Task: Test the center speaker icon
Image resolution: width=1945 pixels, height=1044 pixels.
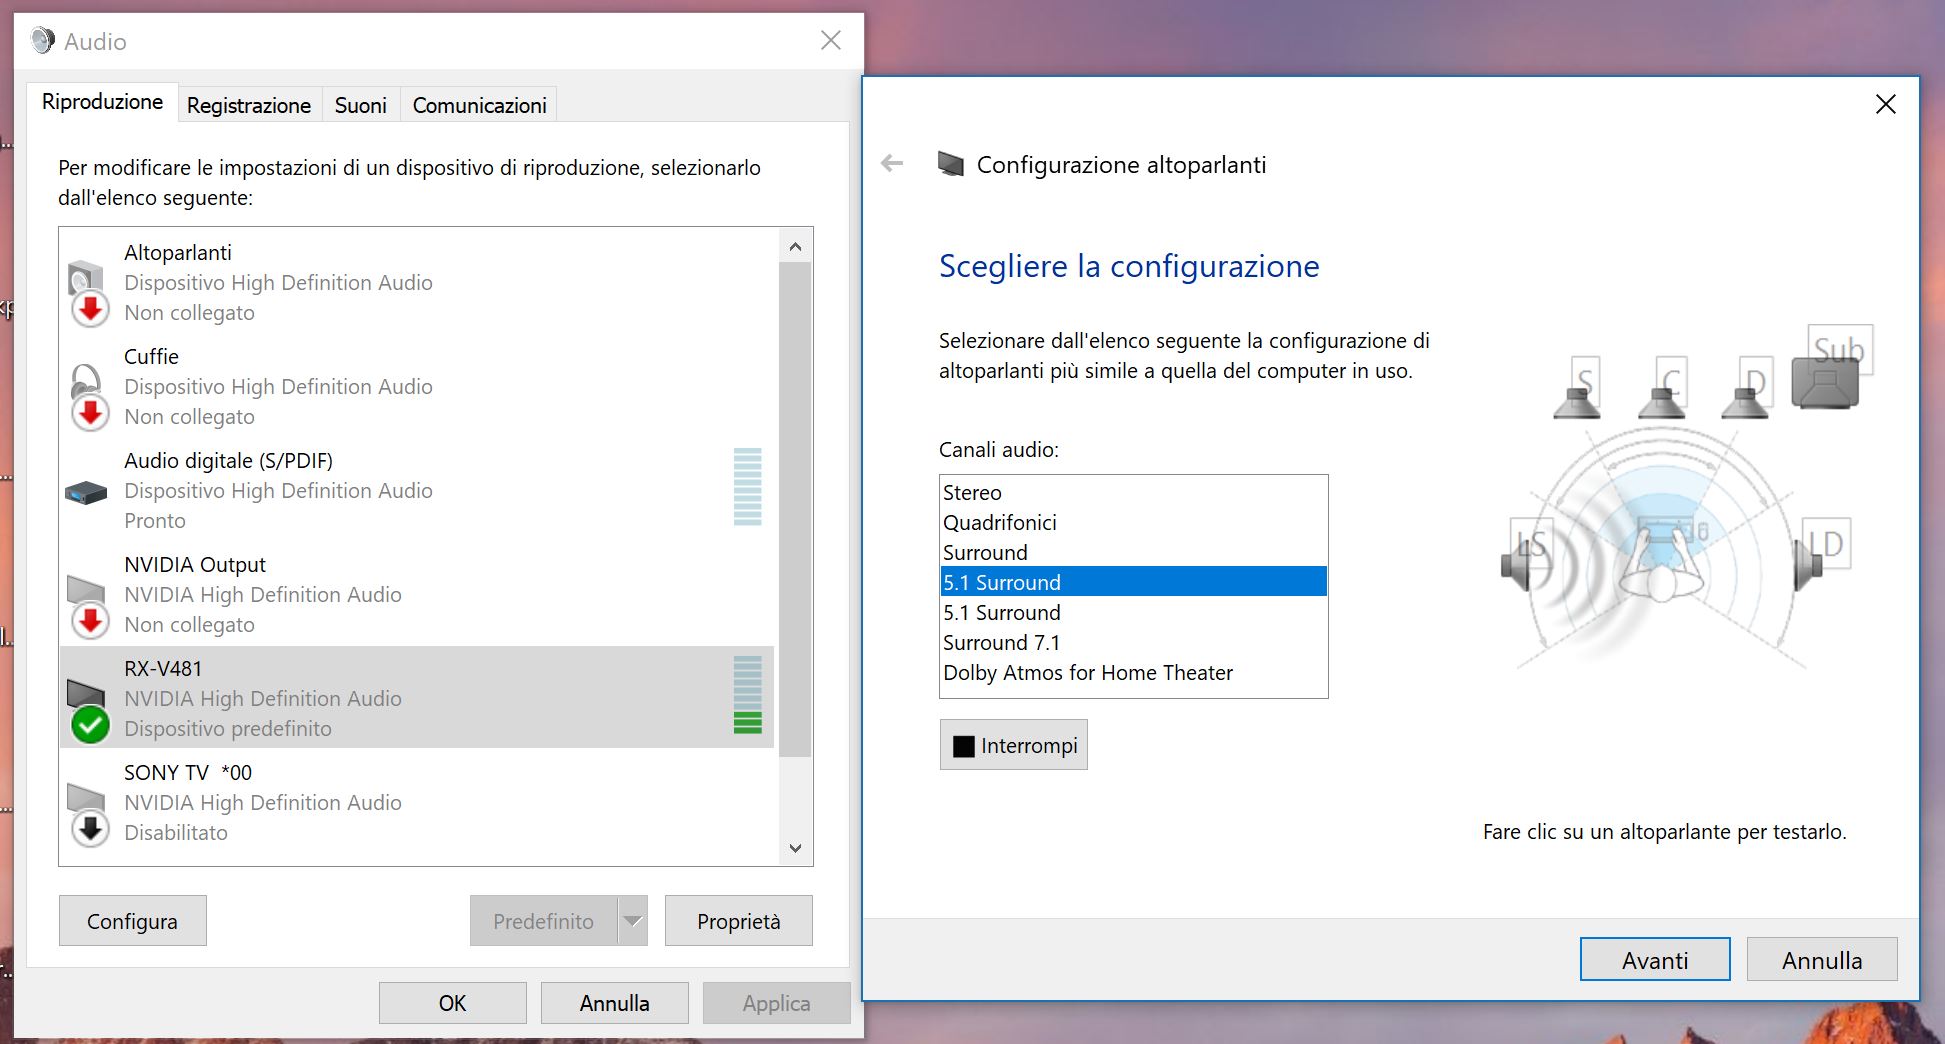Action: point(1663,388)
